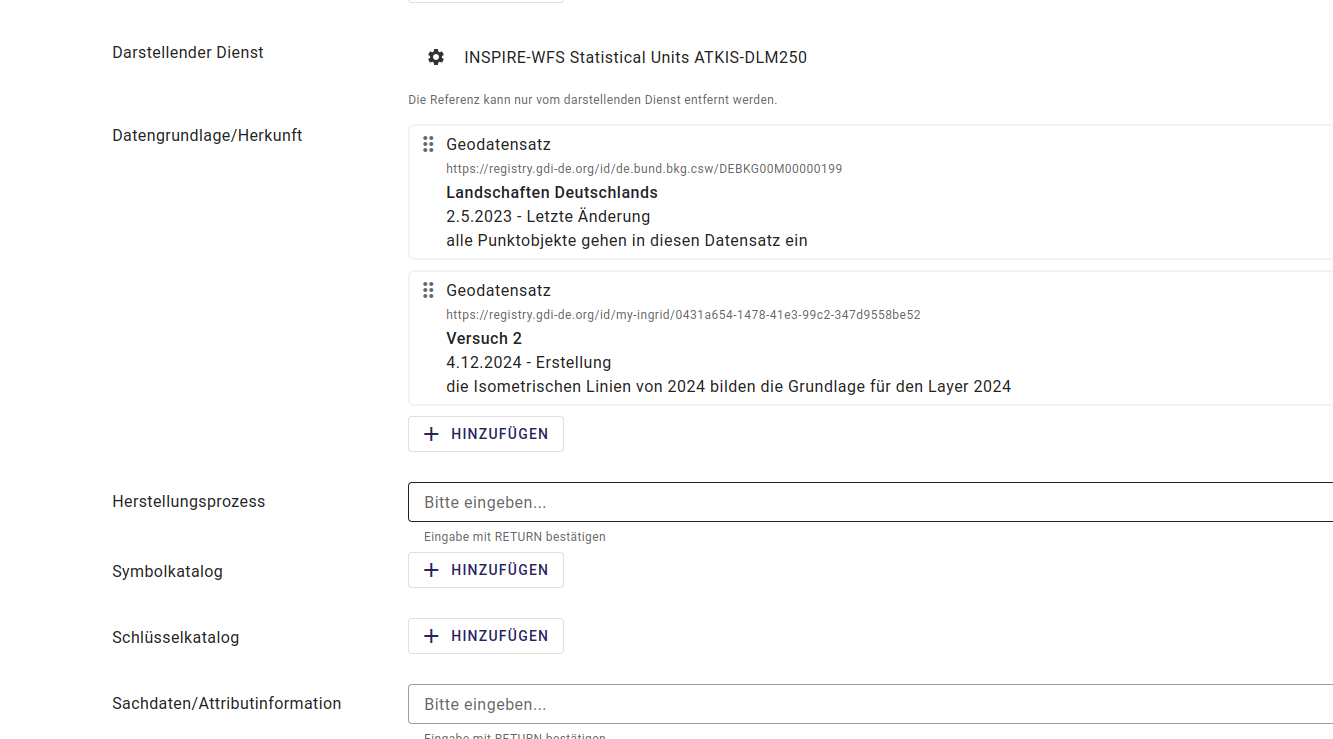The height and width of the screenshot is (739, 1333).
Task: Open the my-ingrid registry link of Versuch 2
Action: [683, 314]
